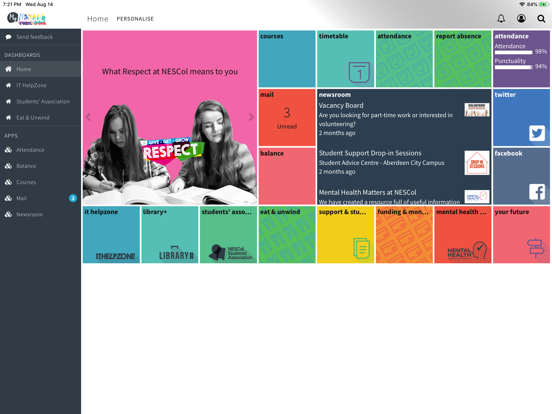
Task: Click the search magnifier icon
Action: pyautogui.click(x=541, y=19)
